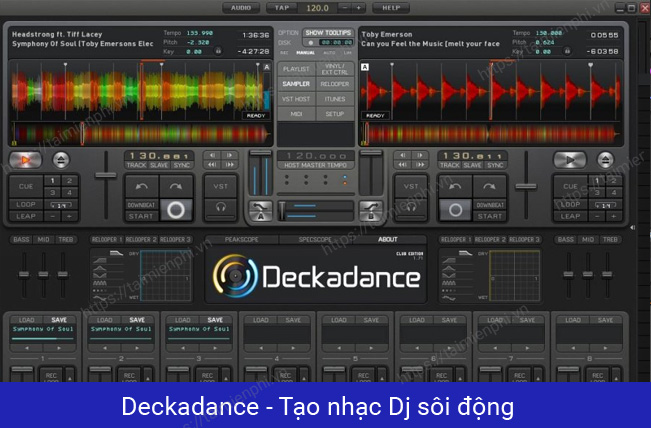The width and height of the screenshot is (651, 428).
Task: Click left deck nudge forward arrow
Action: [176, 186]
